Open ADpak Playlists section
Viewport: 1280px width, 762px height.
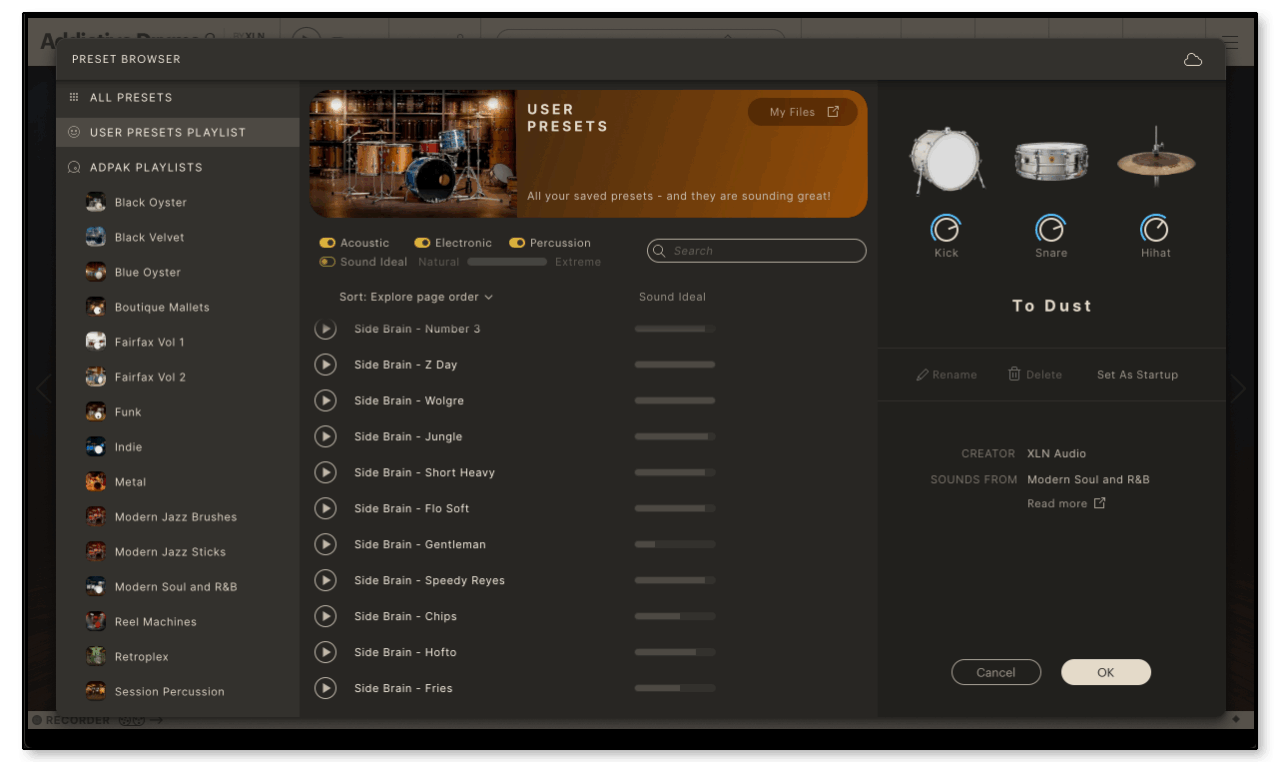[x=178, y=168]
